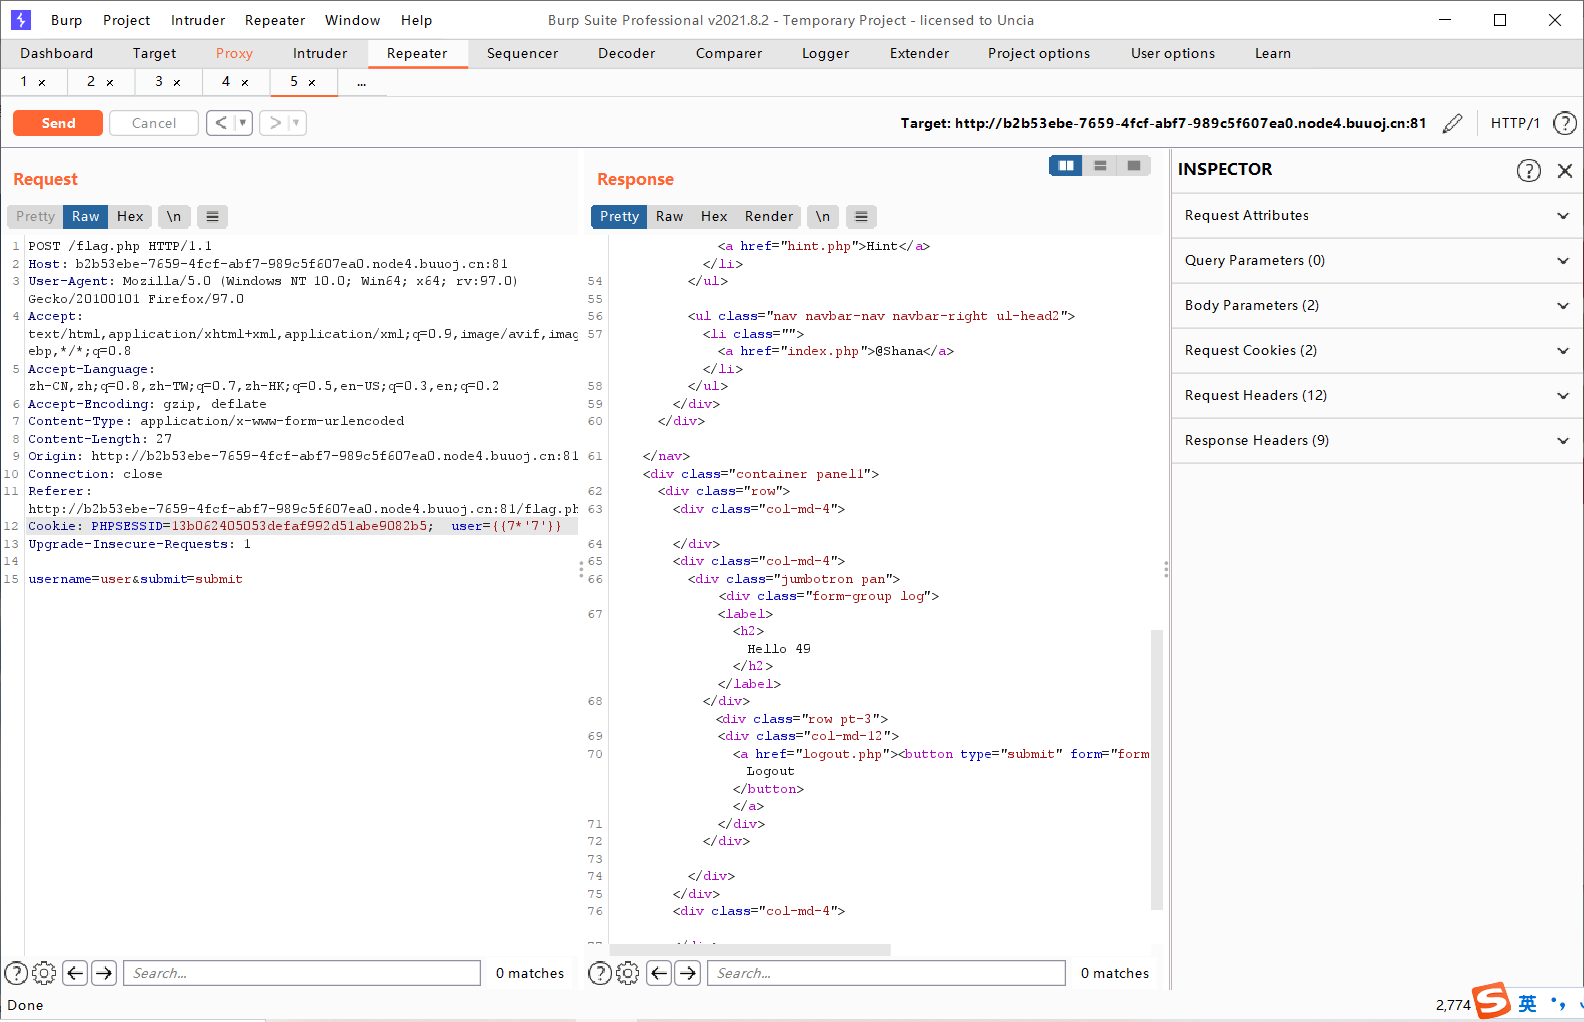This screenshot has height=1022, width=1584.
Task: Open forward history dropdown arrow
Action: [x=297, y=123]
